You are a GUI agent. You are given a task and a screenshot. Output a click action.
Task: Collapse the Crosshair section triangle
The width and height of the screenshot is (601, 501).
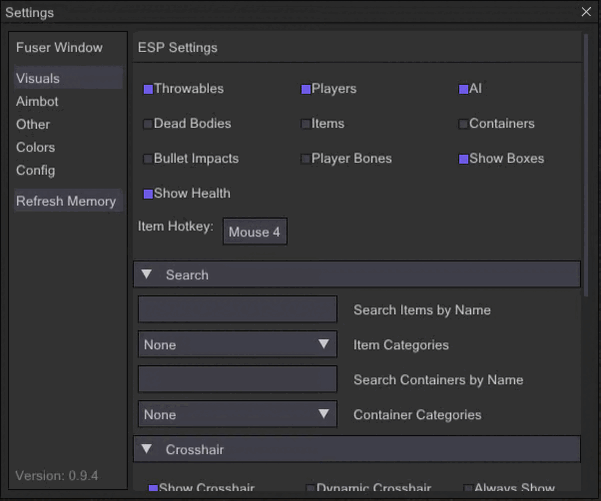(147, 449)
